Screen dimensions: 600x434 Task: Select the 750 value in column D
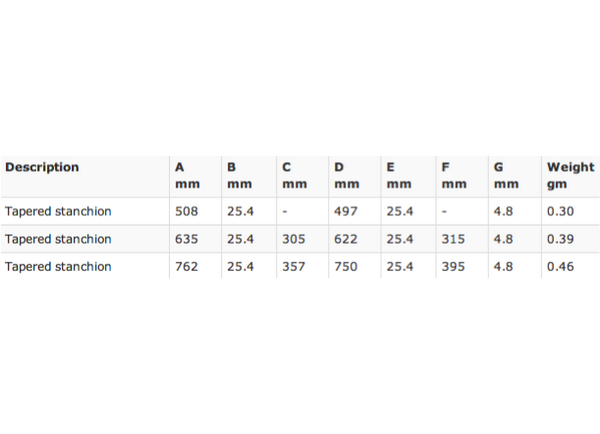coord(346,267)
